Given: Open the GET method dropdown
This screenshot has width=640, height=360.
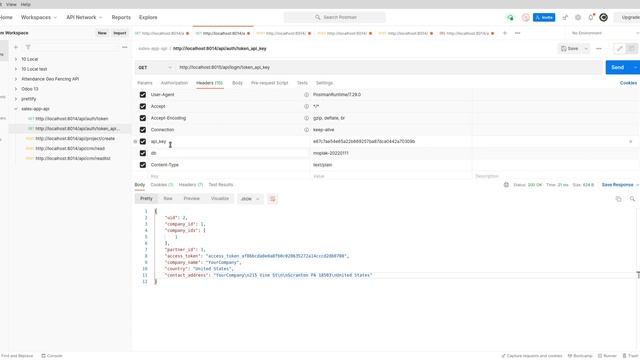Looking at the screenshot, I should pyautogui.click(x=155, y=68).
